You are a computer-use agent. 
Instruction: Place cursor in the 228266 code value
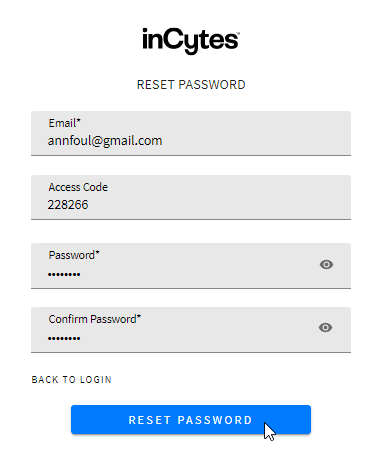68,205
